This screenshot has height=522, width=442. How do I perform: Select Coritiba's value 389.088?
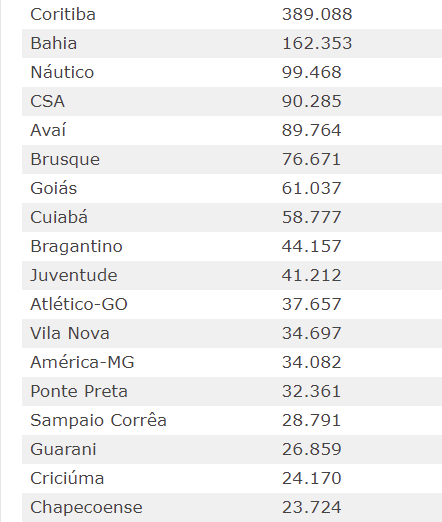(x=317, y=14)
